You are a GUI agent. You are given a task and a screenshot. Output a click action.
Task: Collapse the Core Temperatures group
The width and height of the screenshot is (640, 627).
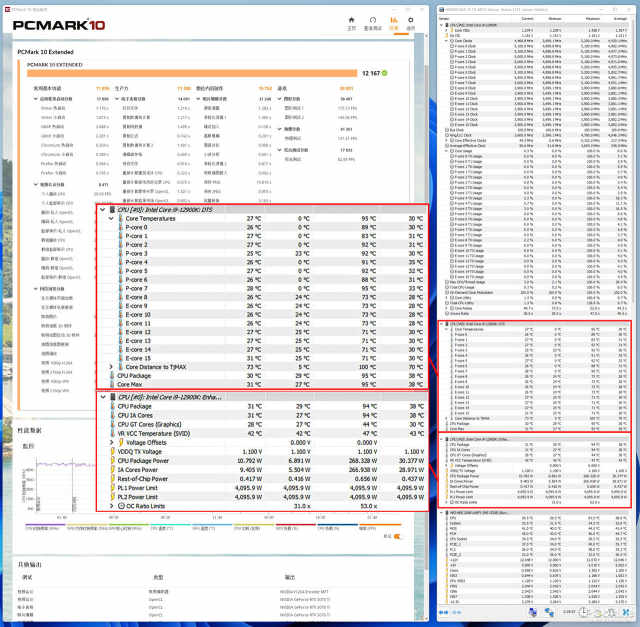(x=111, y=218)
